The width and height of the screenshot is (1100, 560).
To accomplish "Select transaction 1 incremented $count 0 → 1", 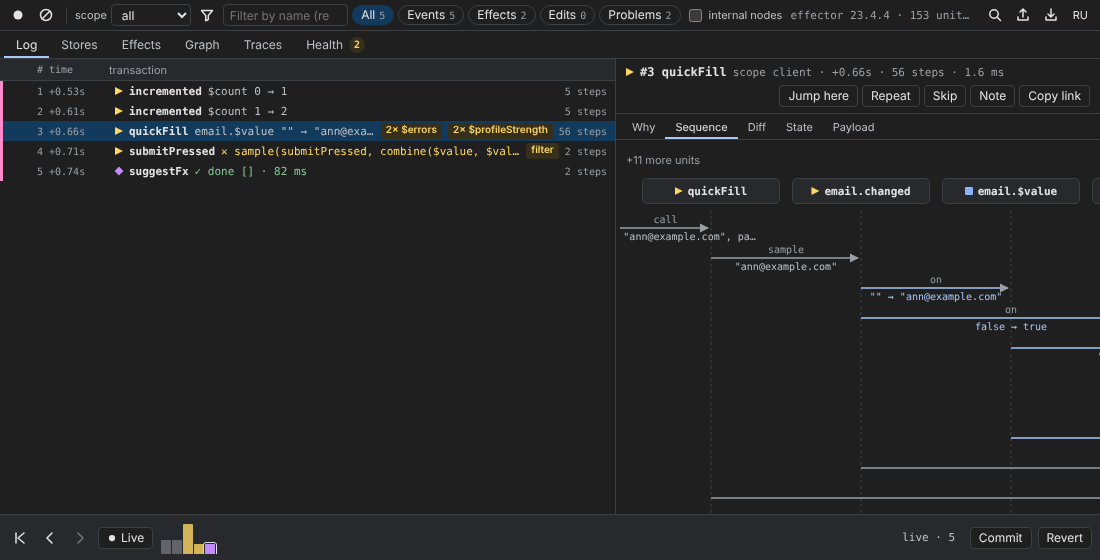I will 307,91.
